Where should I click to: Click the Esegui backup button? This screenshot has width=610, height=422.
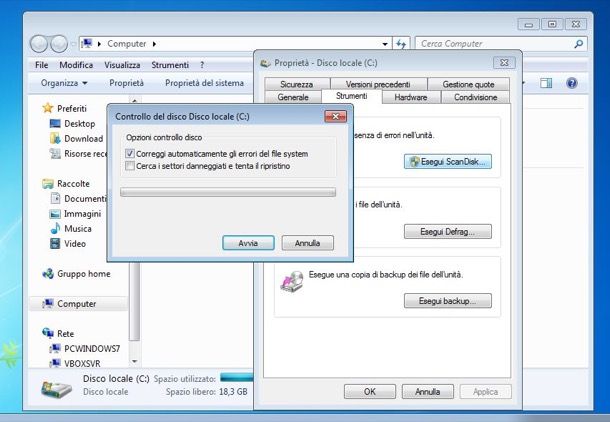pyautogui.click(x=448, y=301)
